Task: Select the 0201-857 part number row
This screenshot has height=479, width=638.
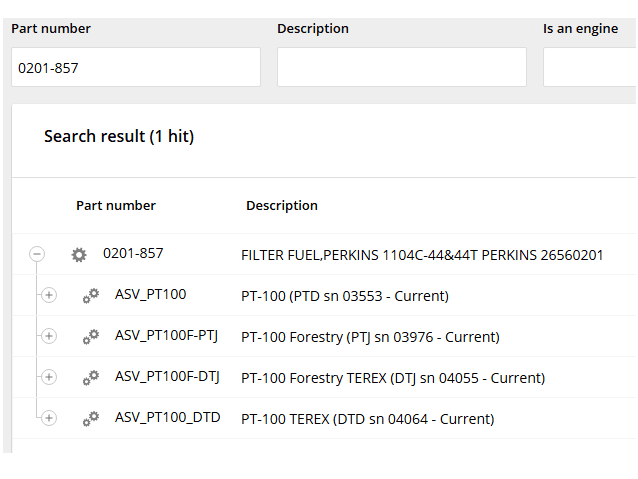Action: tap(133, 253)
